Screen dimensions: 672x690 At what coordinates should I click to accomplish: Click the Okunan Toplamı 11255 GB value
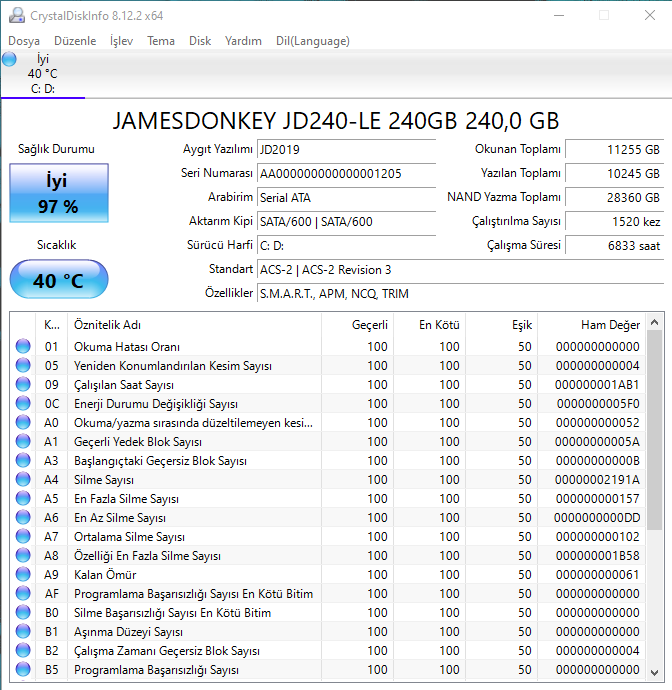tap(614, 150)
